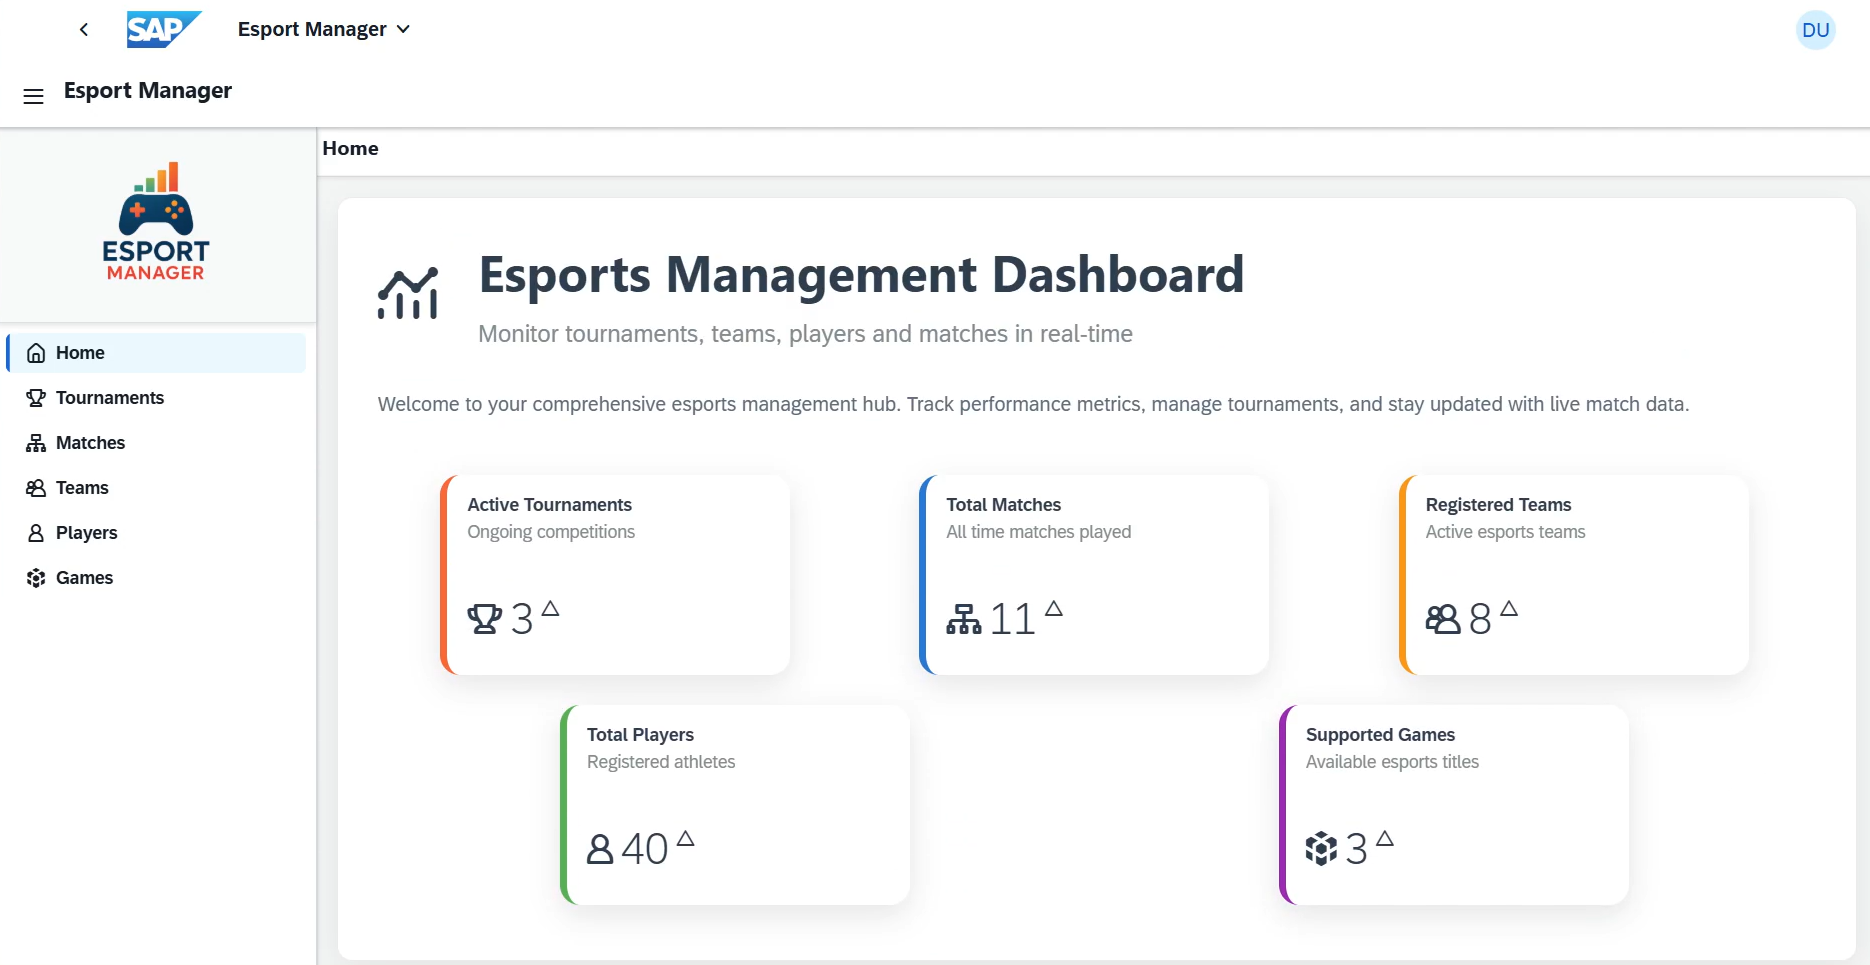The image size is (1870, 965).
Task: Toggle the navigation sidebar with hamburger menu
Action: [x=33, y=95]
